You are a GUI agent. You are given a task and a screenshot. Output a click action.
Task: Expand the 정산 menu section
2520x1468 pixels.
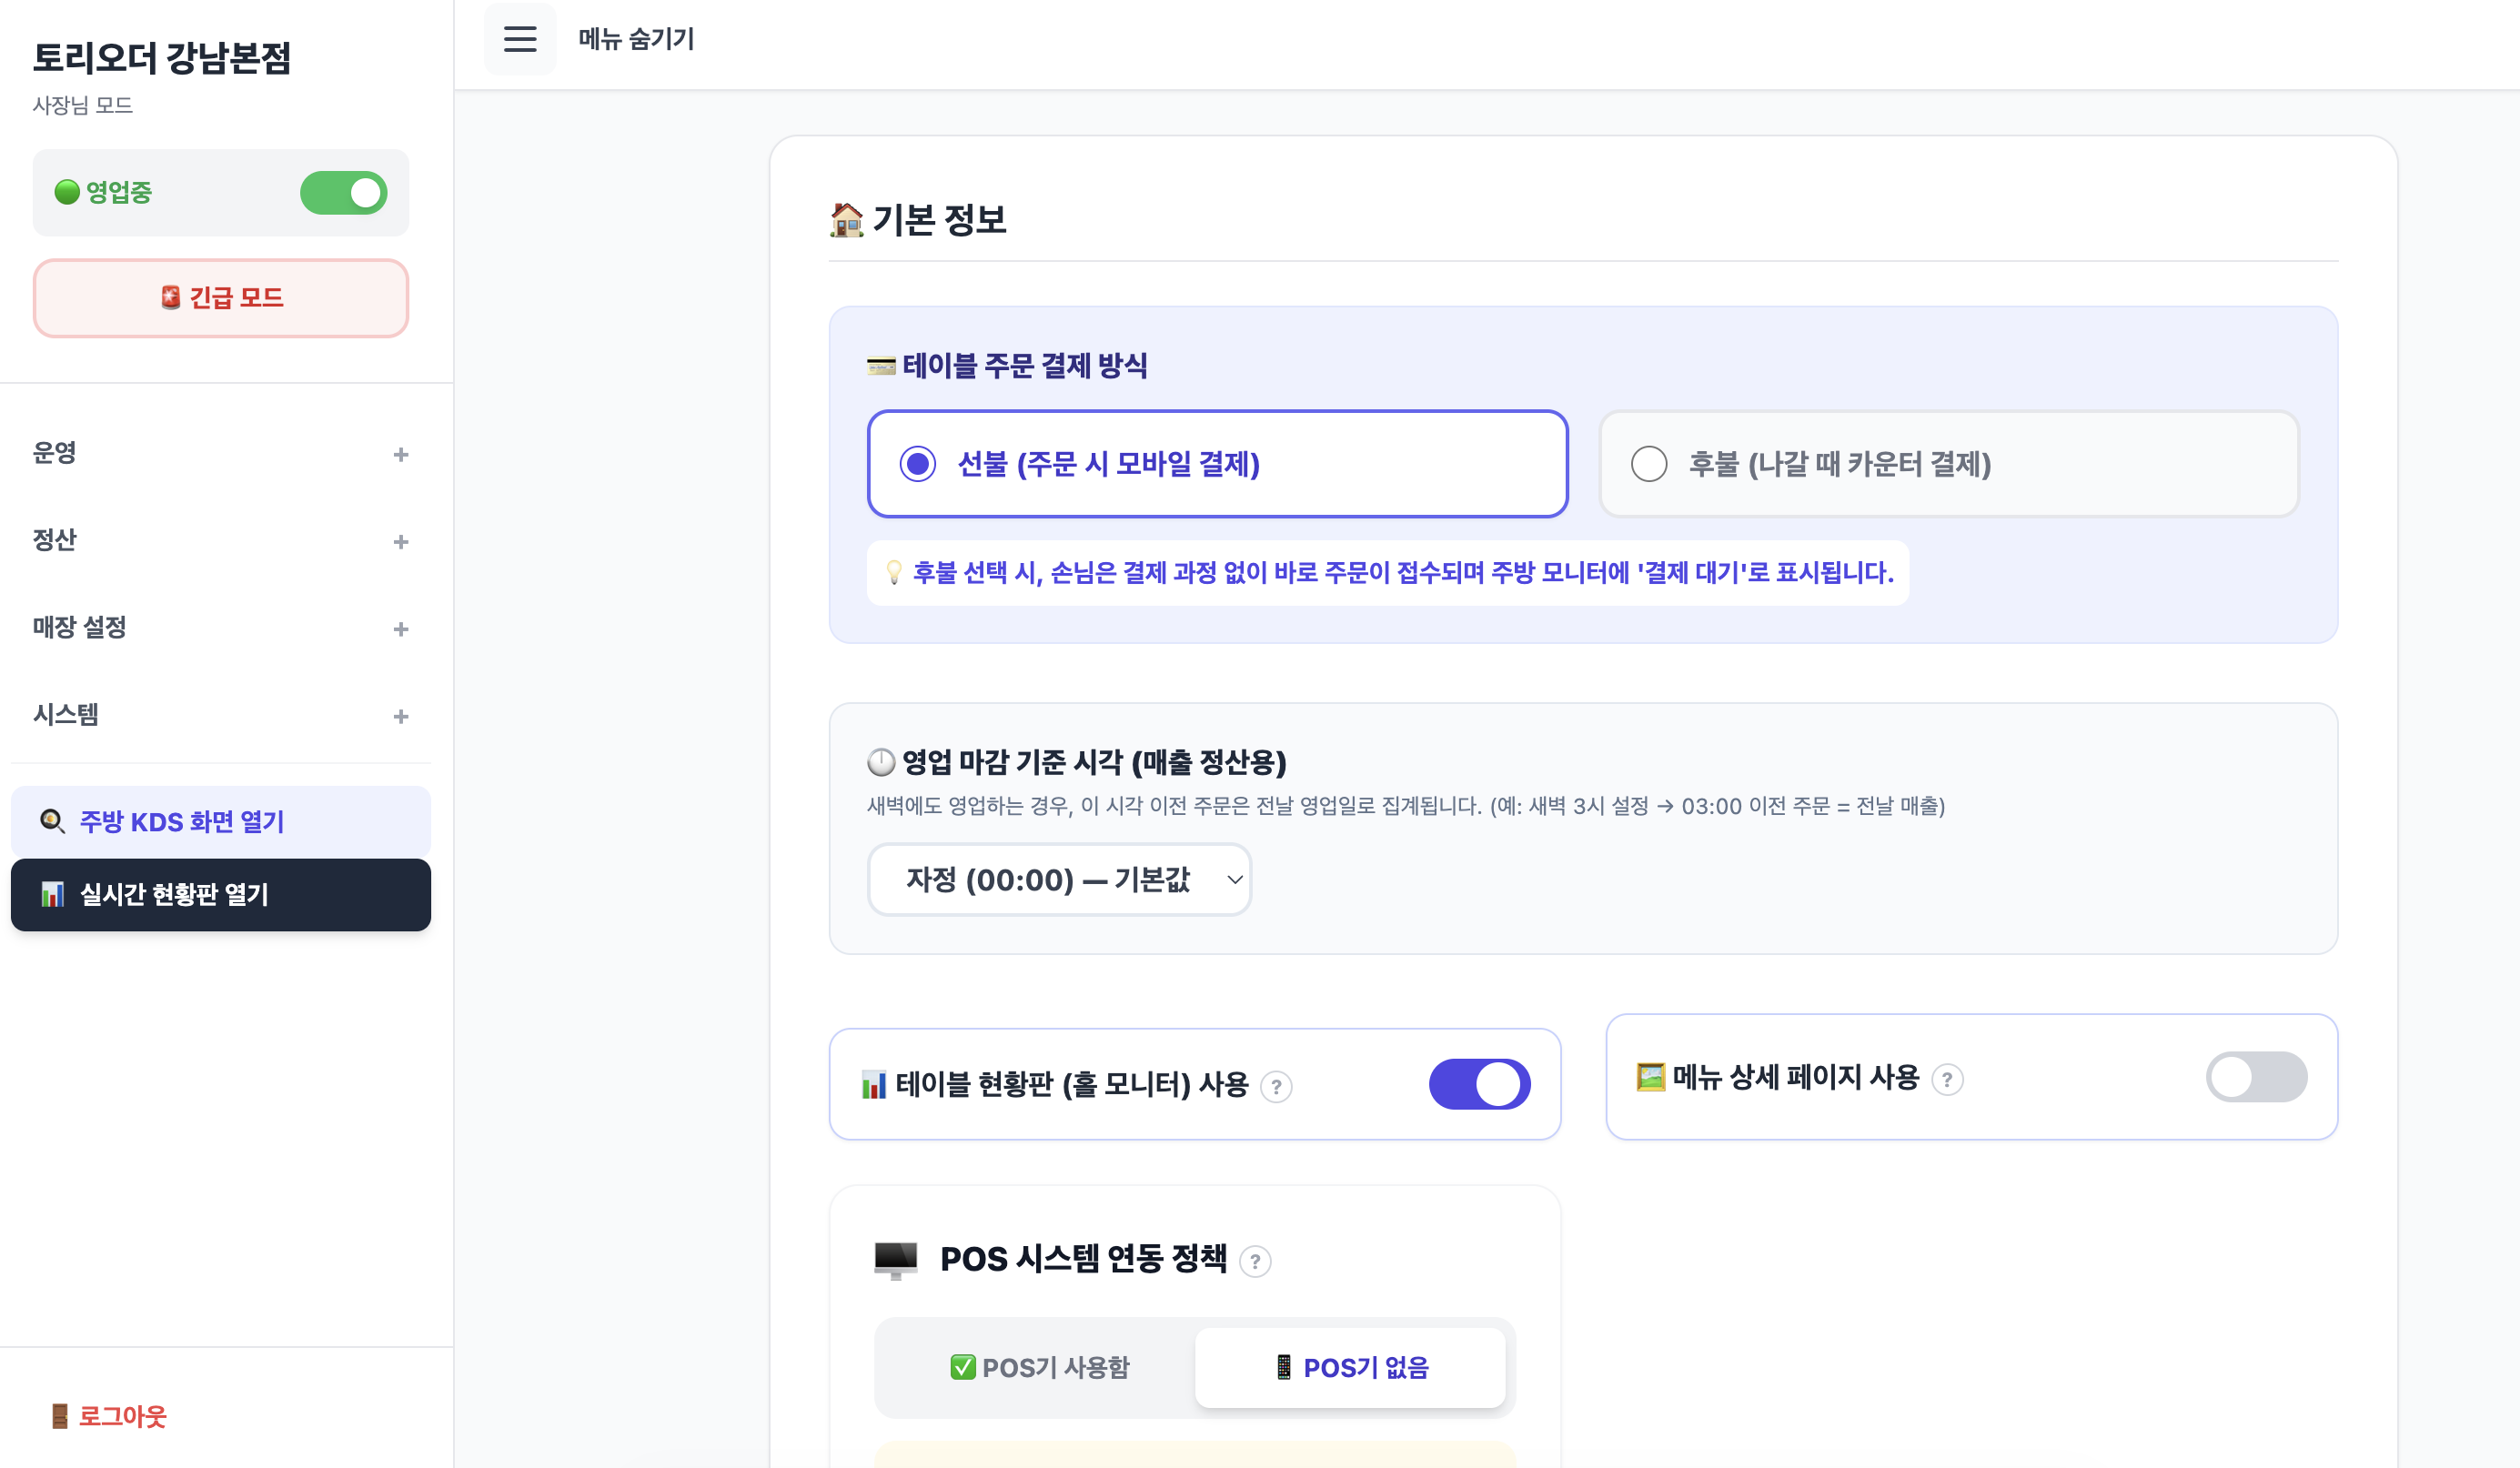[x=221, y=541]
